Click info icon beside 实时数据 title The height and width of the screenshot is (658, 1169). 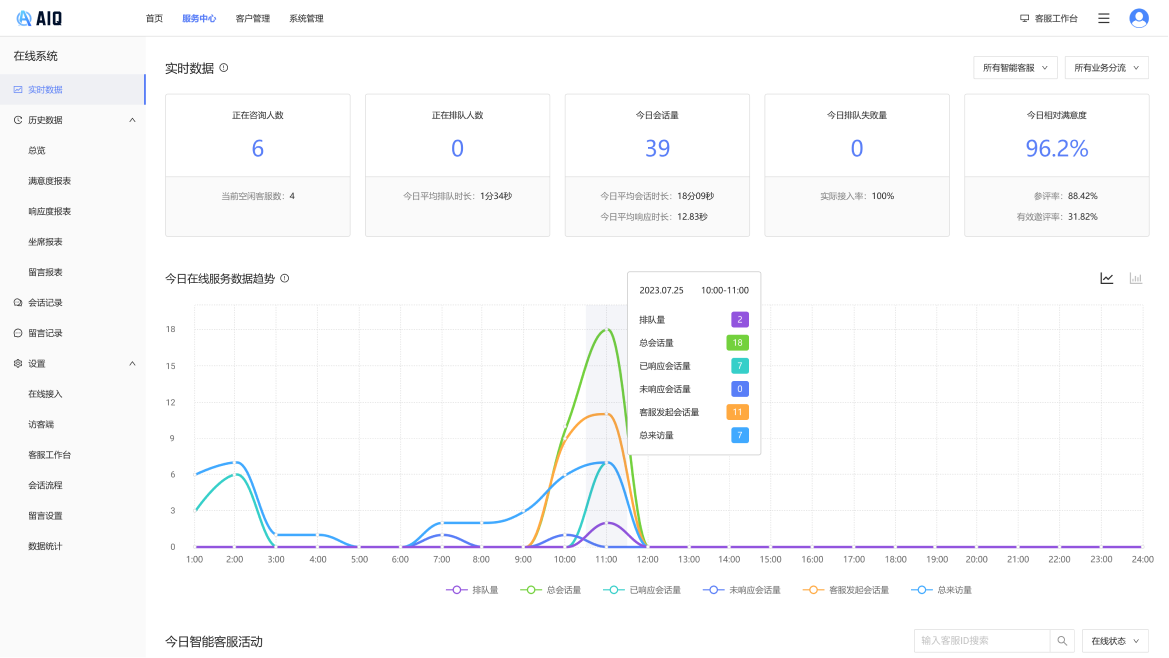point(224,68)
